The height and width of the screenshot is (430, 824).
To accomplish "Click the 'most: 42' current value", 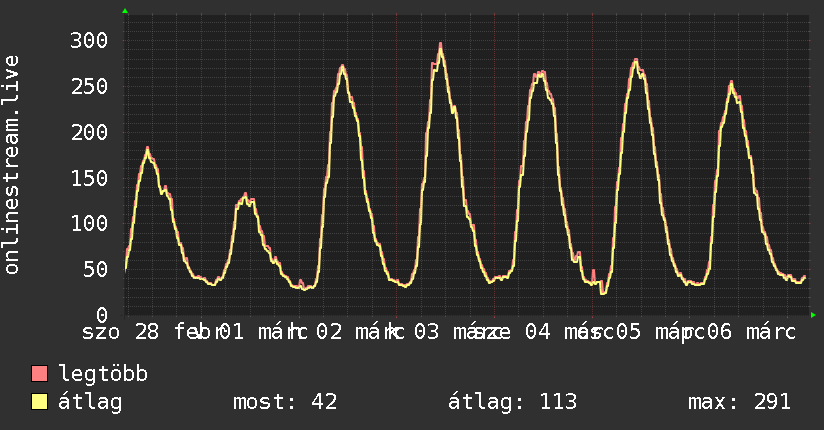I will (284, 402).
